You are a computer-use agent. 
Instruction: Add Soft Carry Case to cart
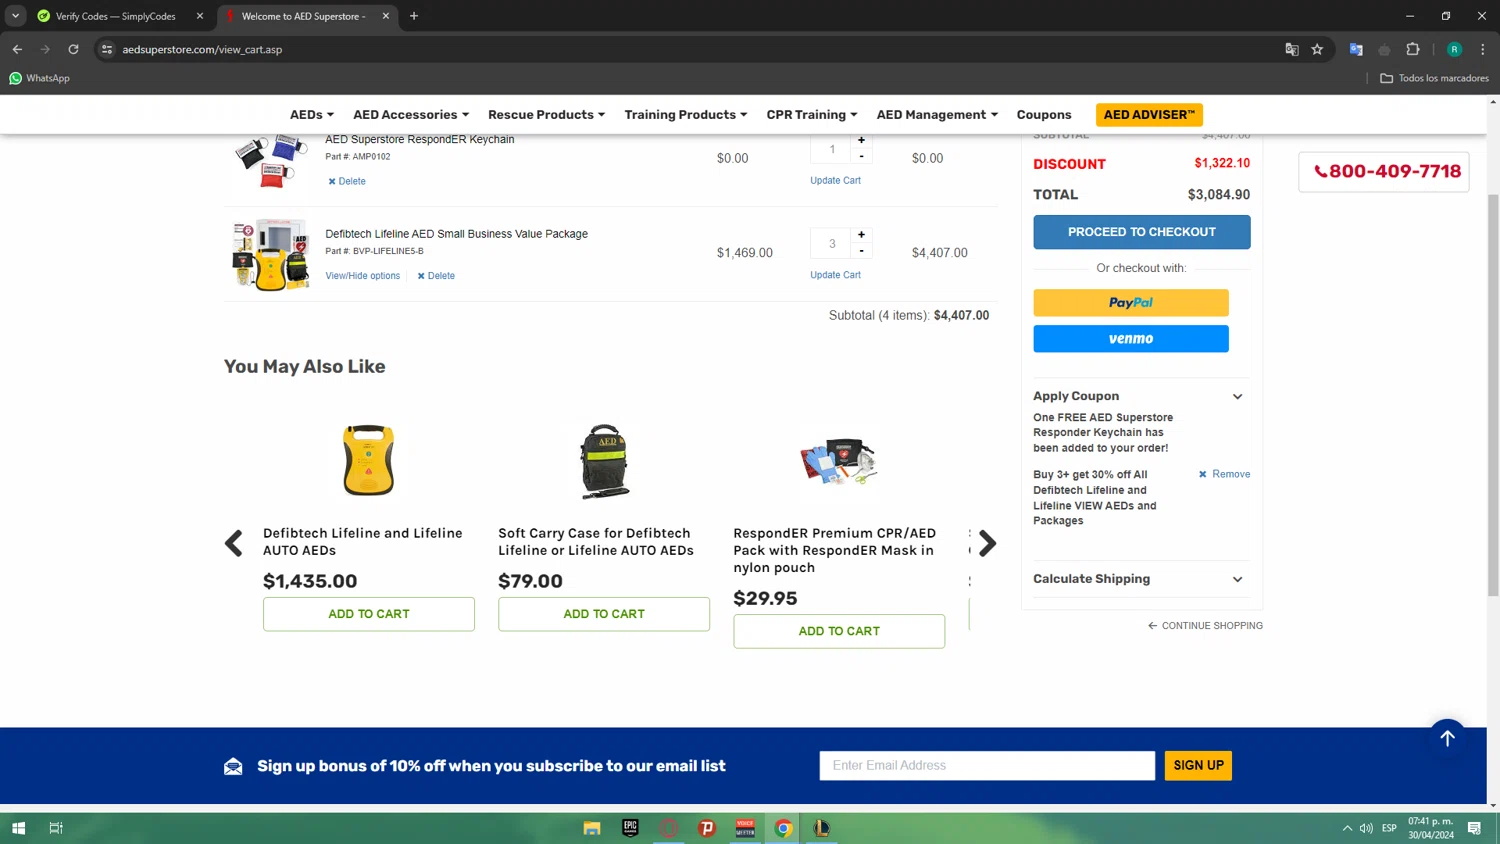coord(604,614)
